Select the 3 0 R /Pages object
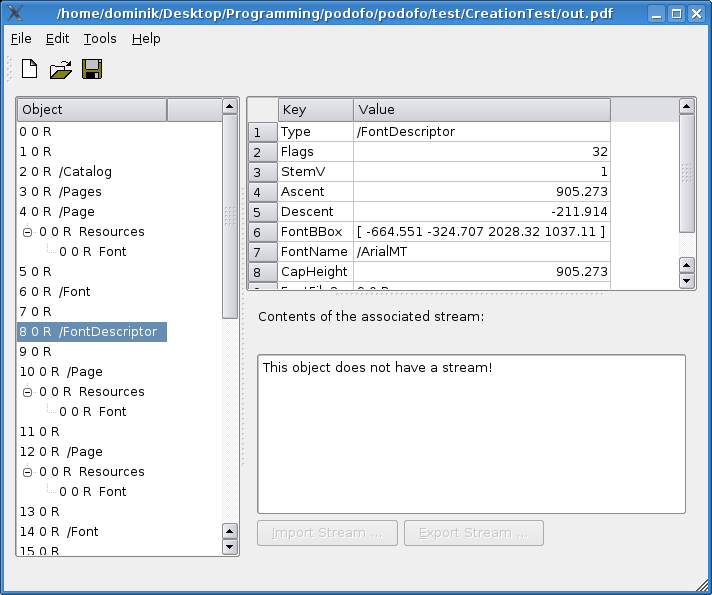This screenshot has width=712, height=595. [60, 192]
